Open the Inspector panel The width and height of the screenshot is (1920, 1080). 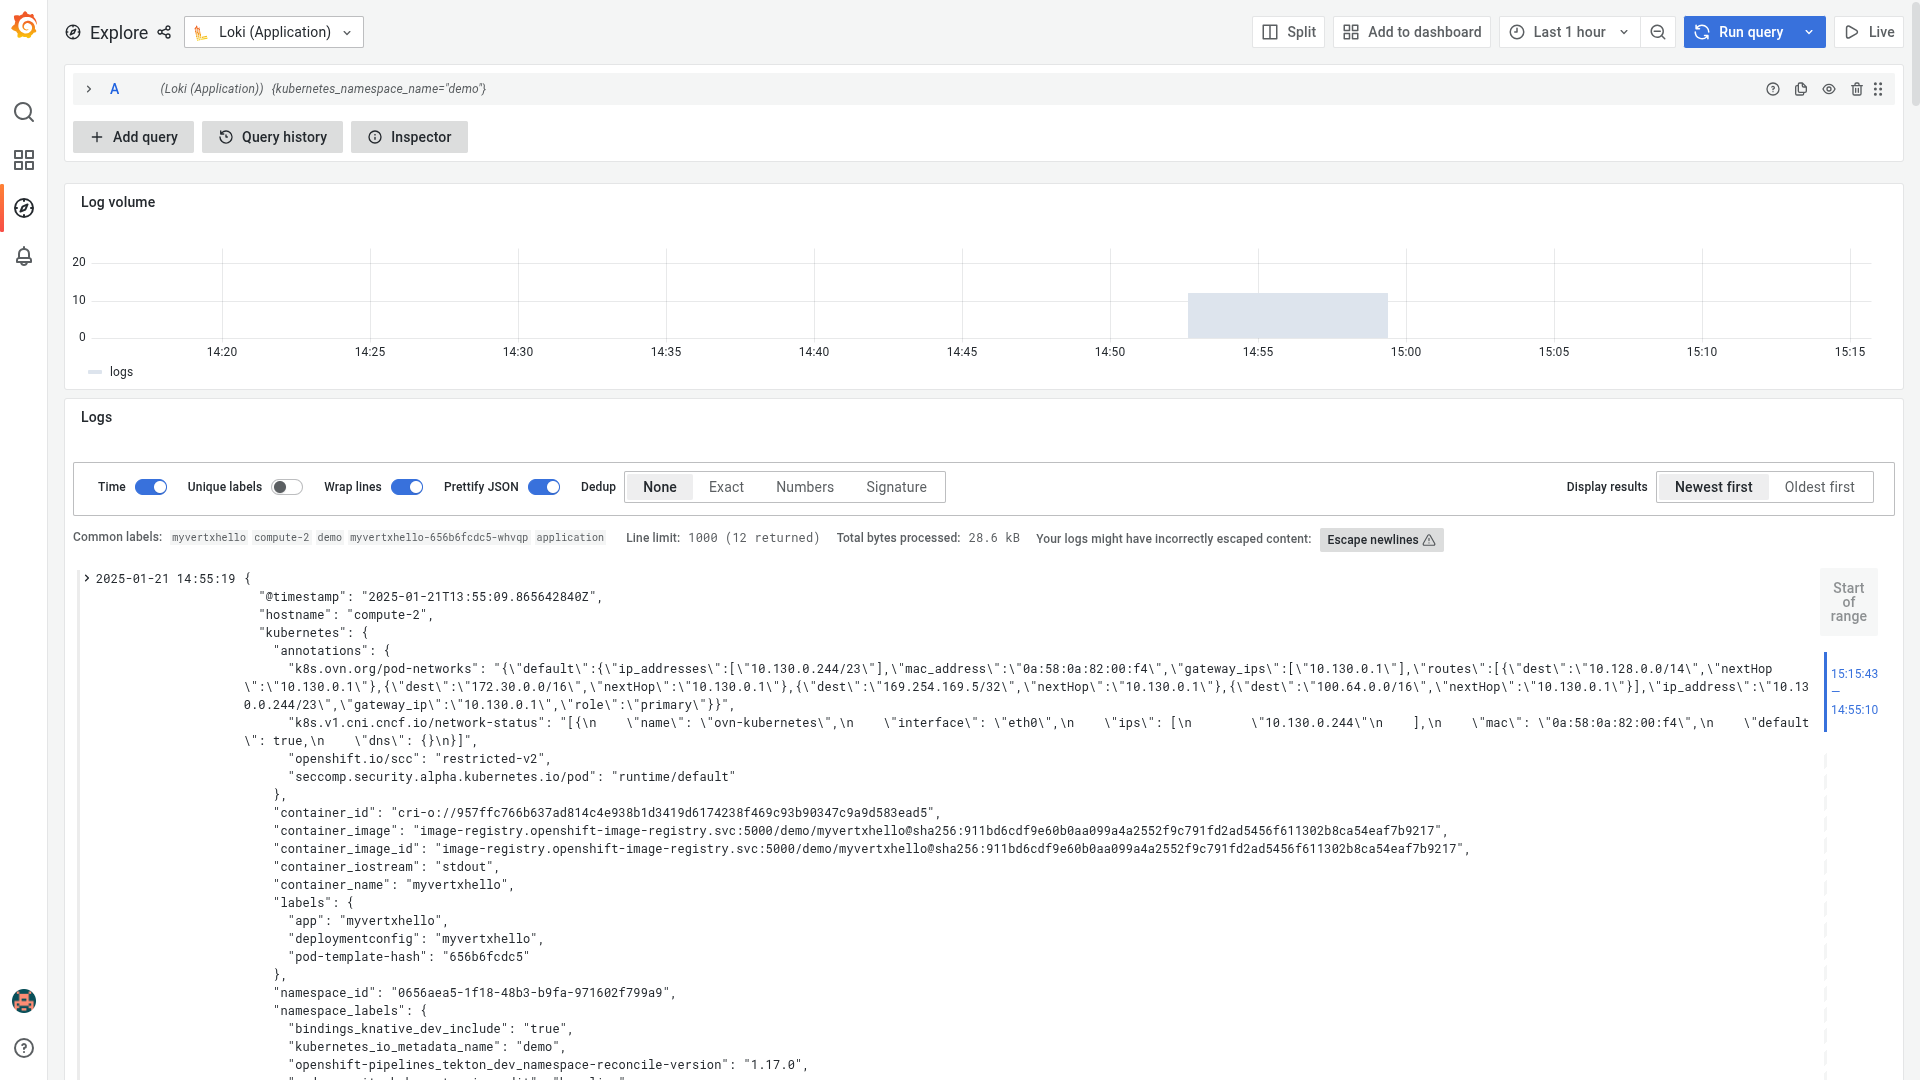tap(409, 137)
